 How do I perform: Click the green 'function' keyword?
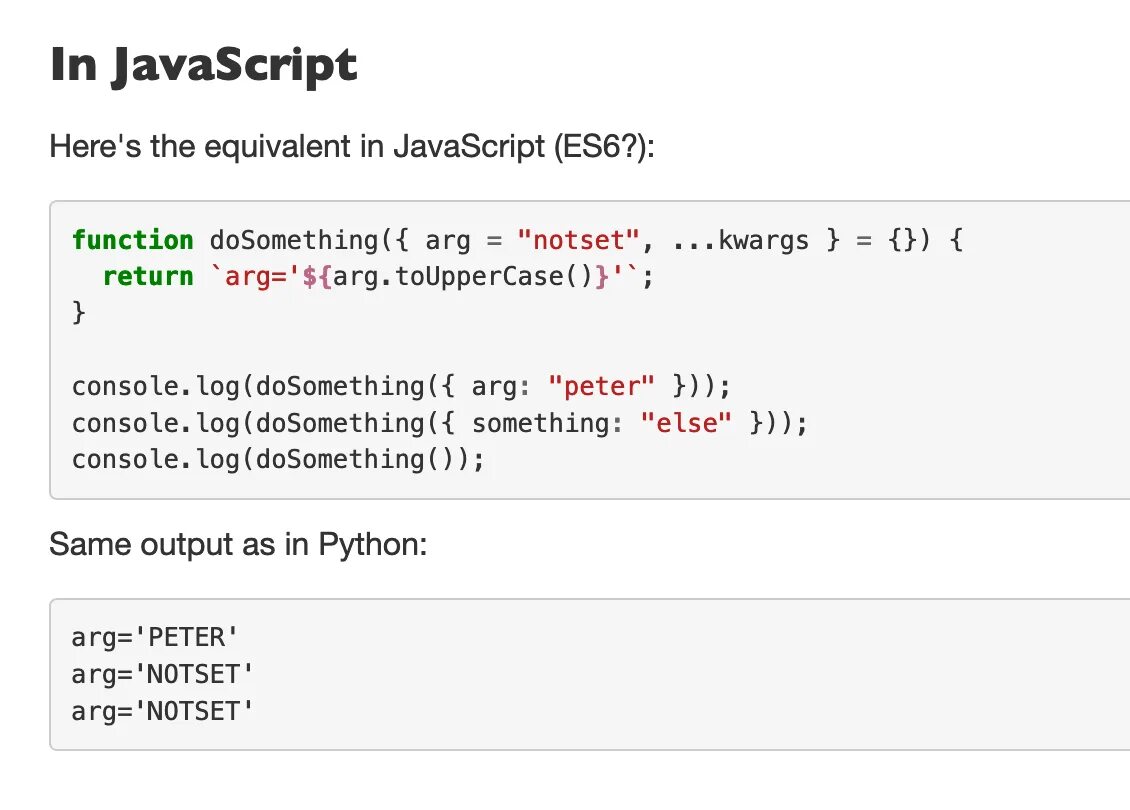(x=133, y=240)
